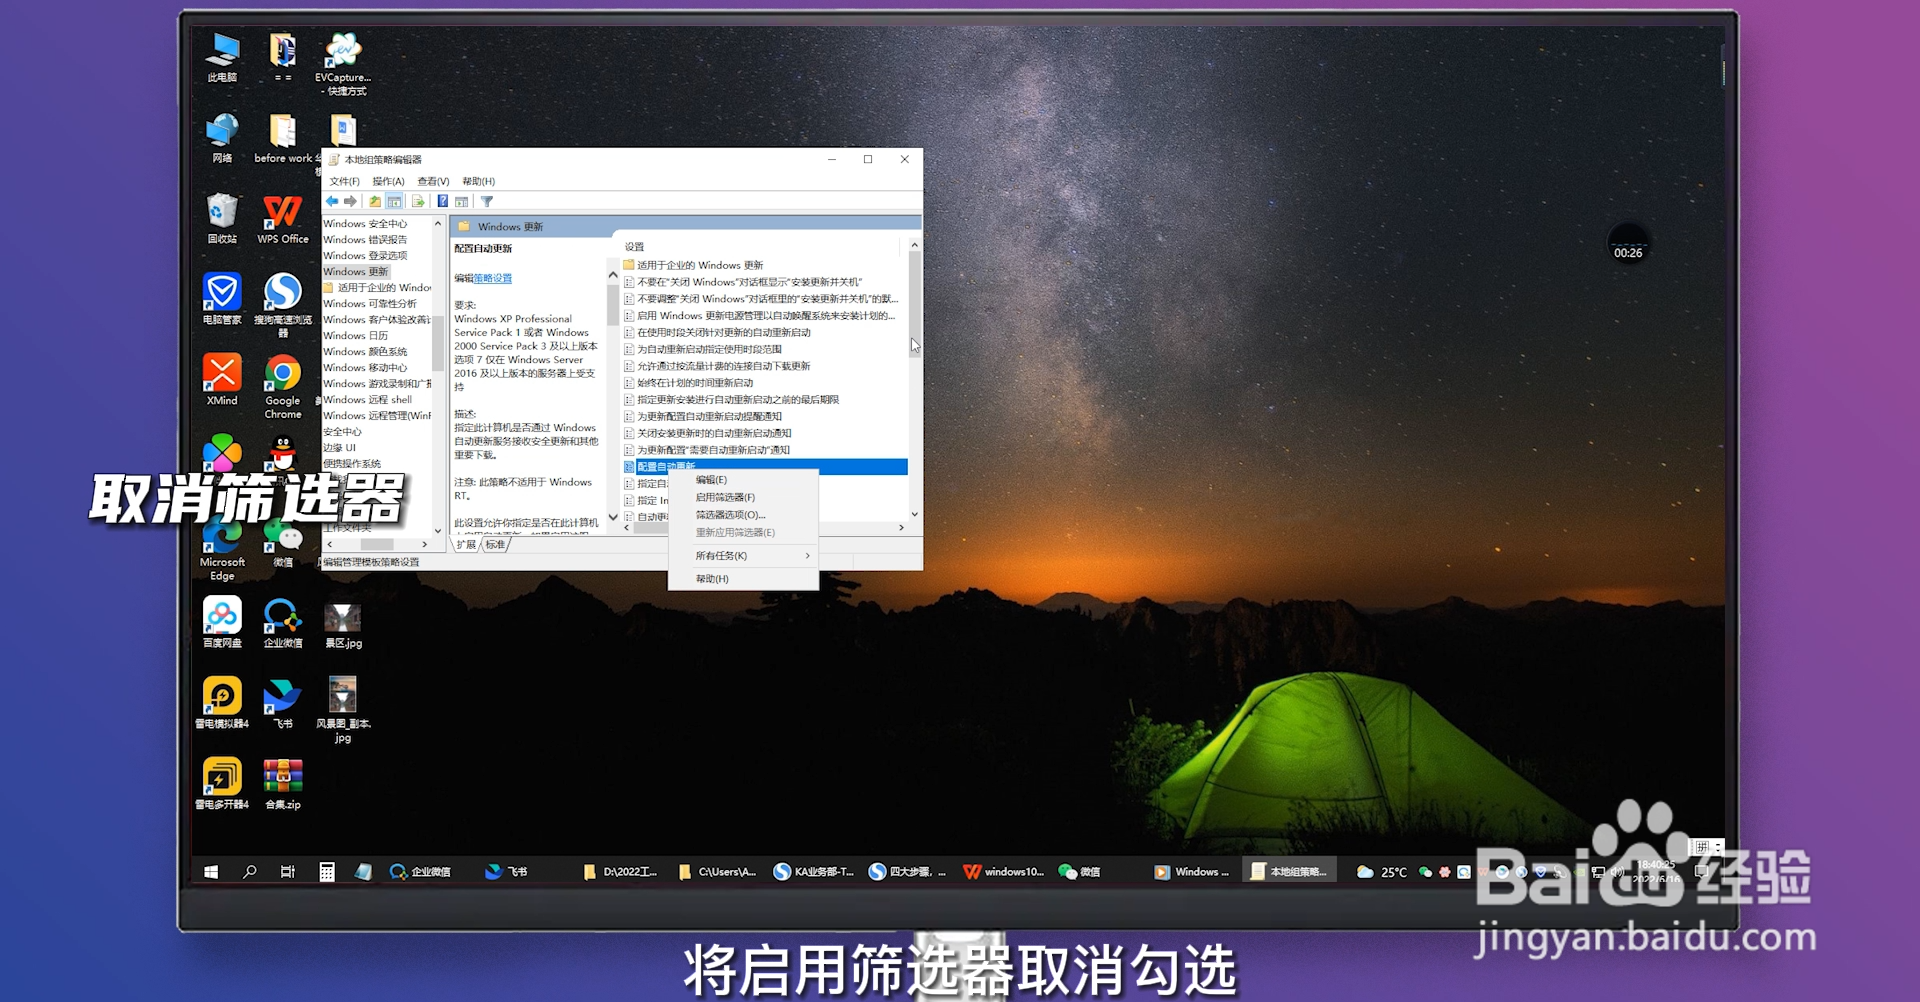
Task: Select Windows 远程 shell in the tree
Action: click(x=367, y=400)
